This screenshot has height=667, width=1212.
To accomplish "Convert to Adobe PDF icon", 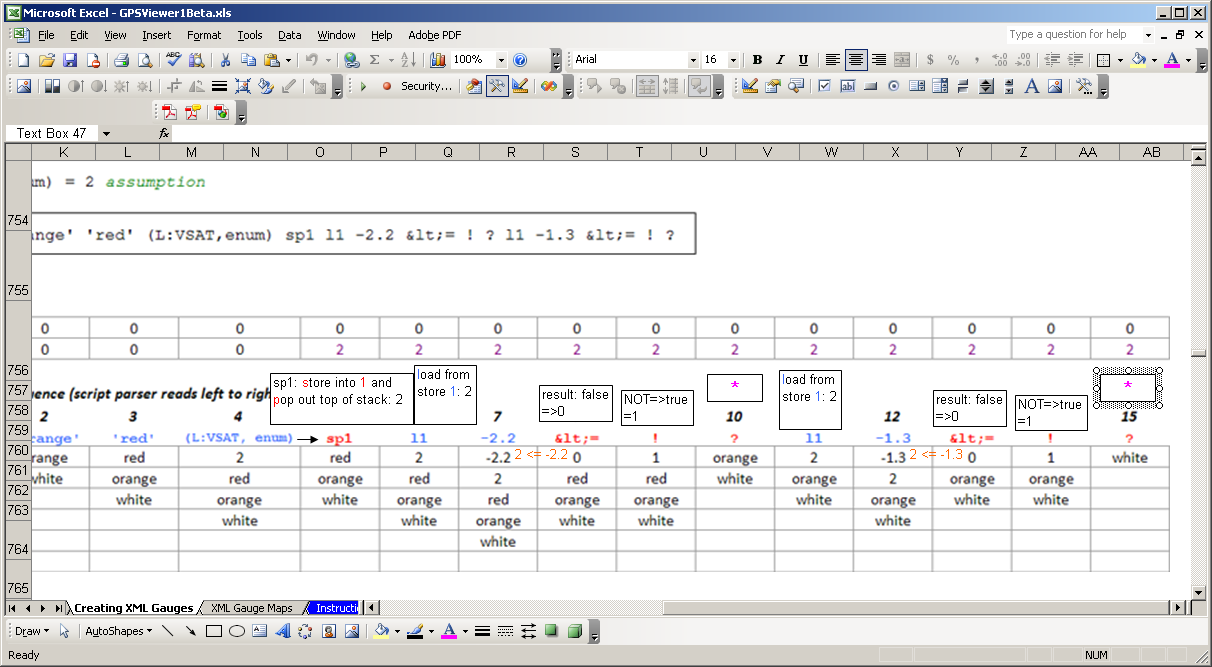I will pyautogui.click(x=170, y=113).
